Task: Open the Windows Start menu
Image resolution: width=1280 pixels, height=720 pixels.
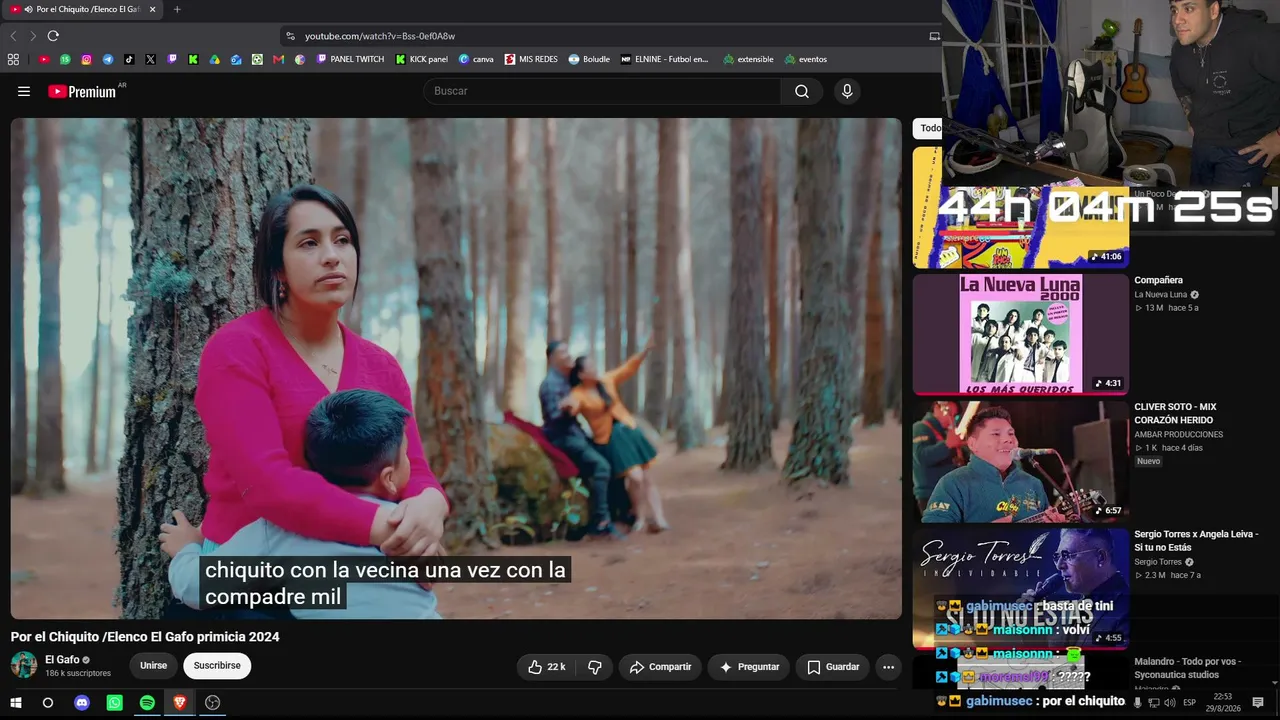Action: point(15,703)
